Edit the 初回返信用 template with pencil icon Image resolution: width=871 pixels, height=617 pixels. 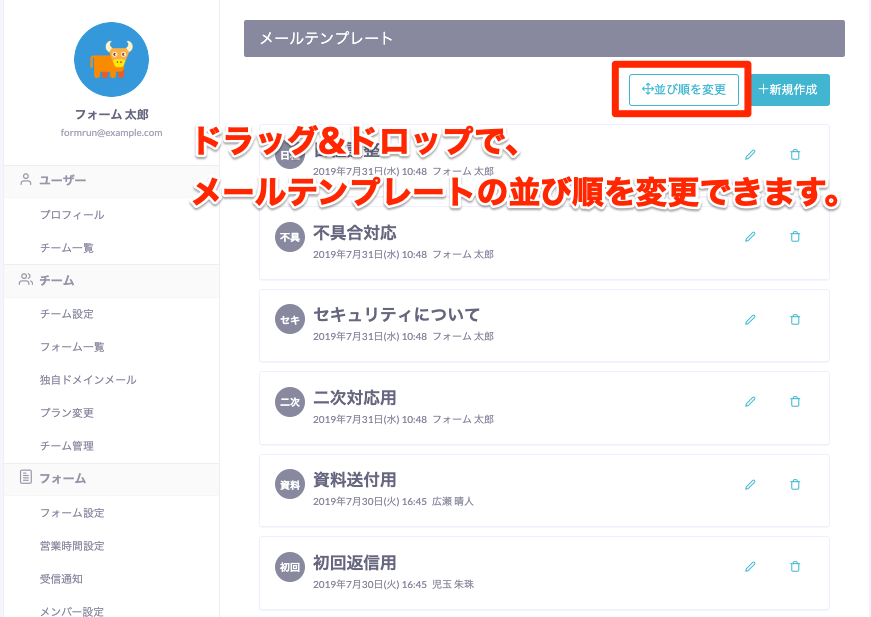[750, 566]
